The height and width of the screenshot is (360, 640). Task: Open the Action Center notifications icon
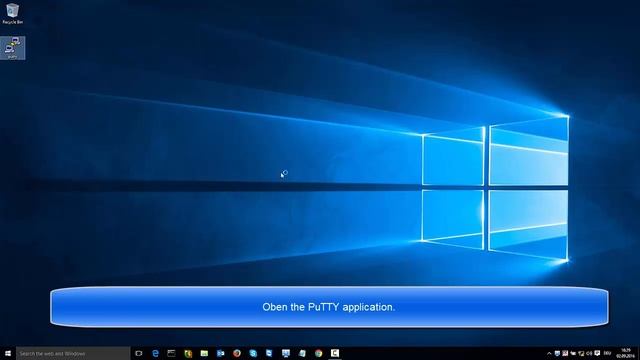597,353
